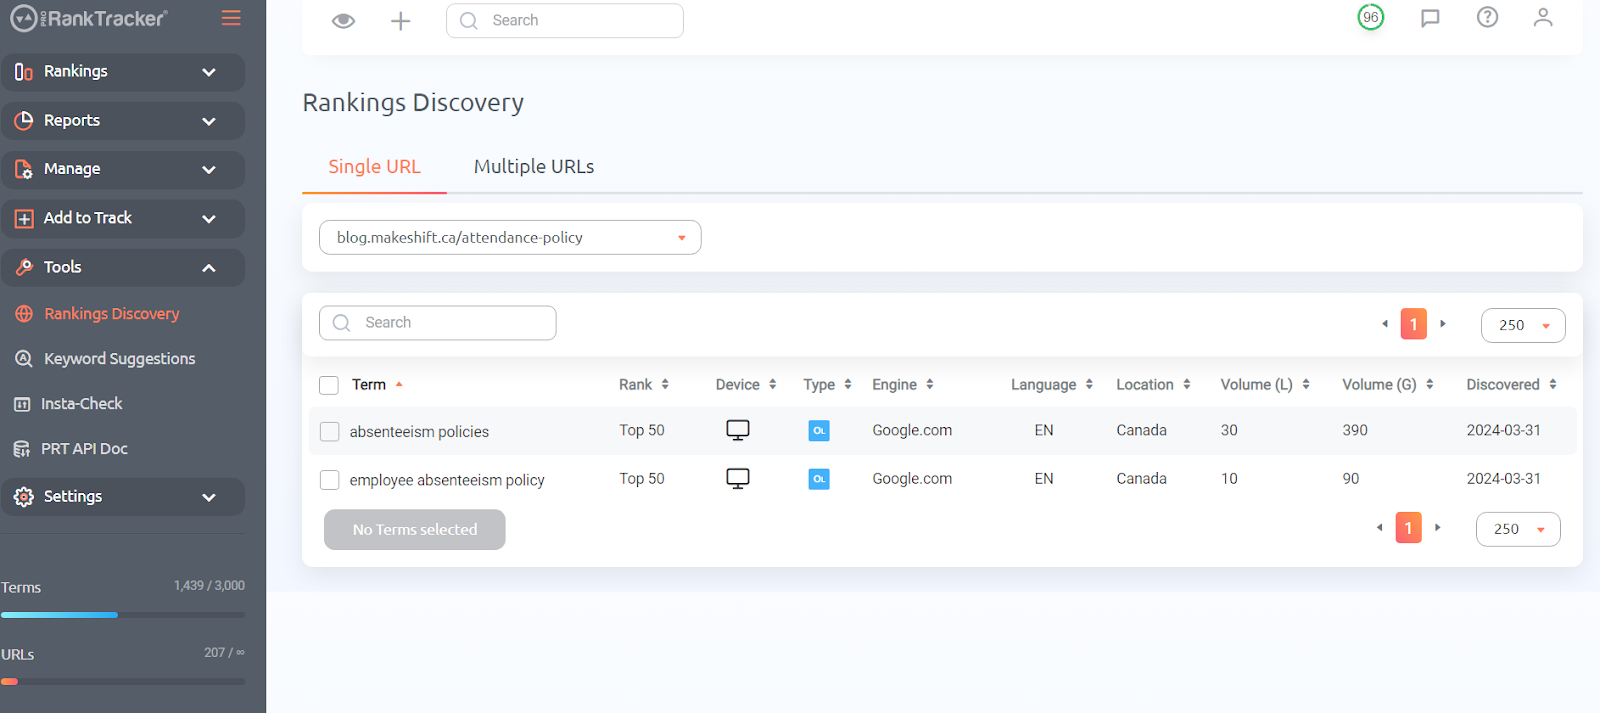
Task: Sort table by Term column
Action: [x=377, y=385]
